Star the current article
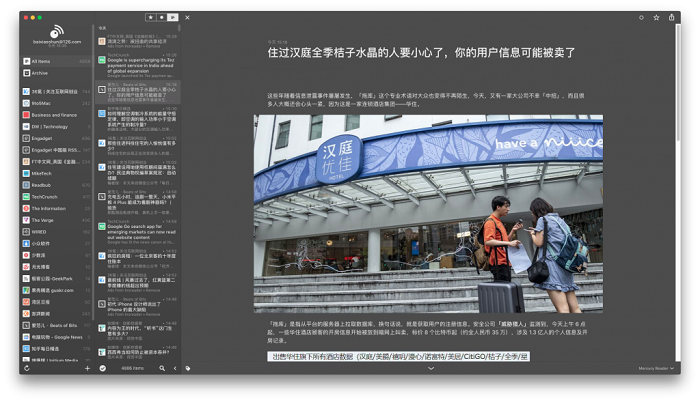Viewport: 700px width, 402px height. tap(656, 18)
